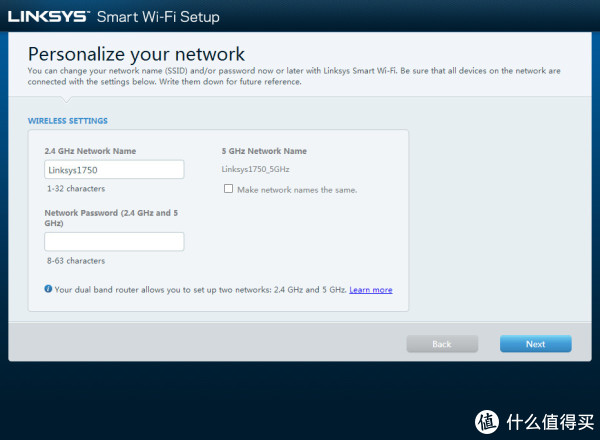Click the WIRELESS SETTINGS heading
Viewport: 600px width, 440px height.
68,121
